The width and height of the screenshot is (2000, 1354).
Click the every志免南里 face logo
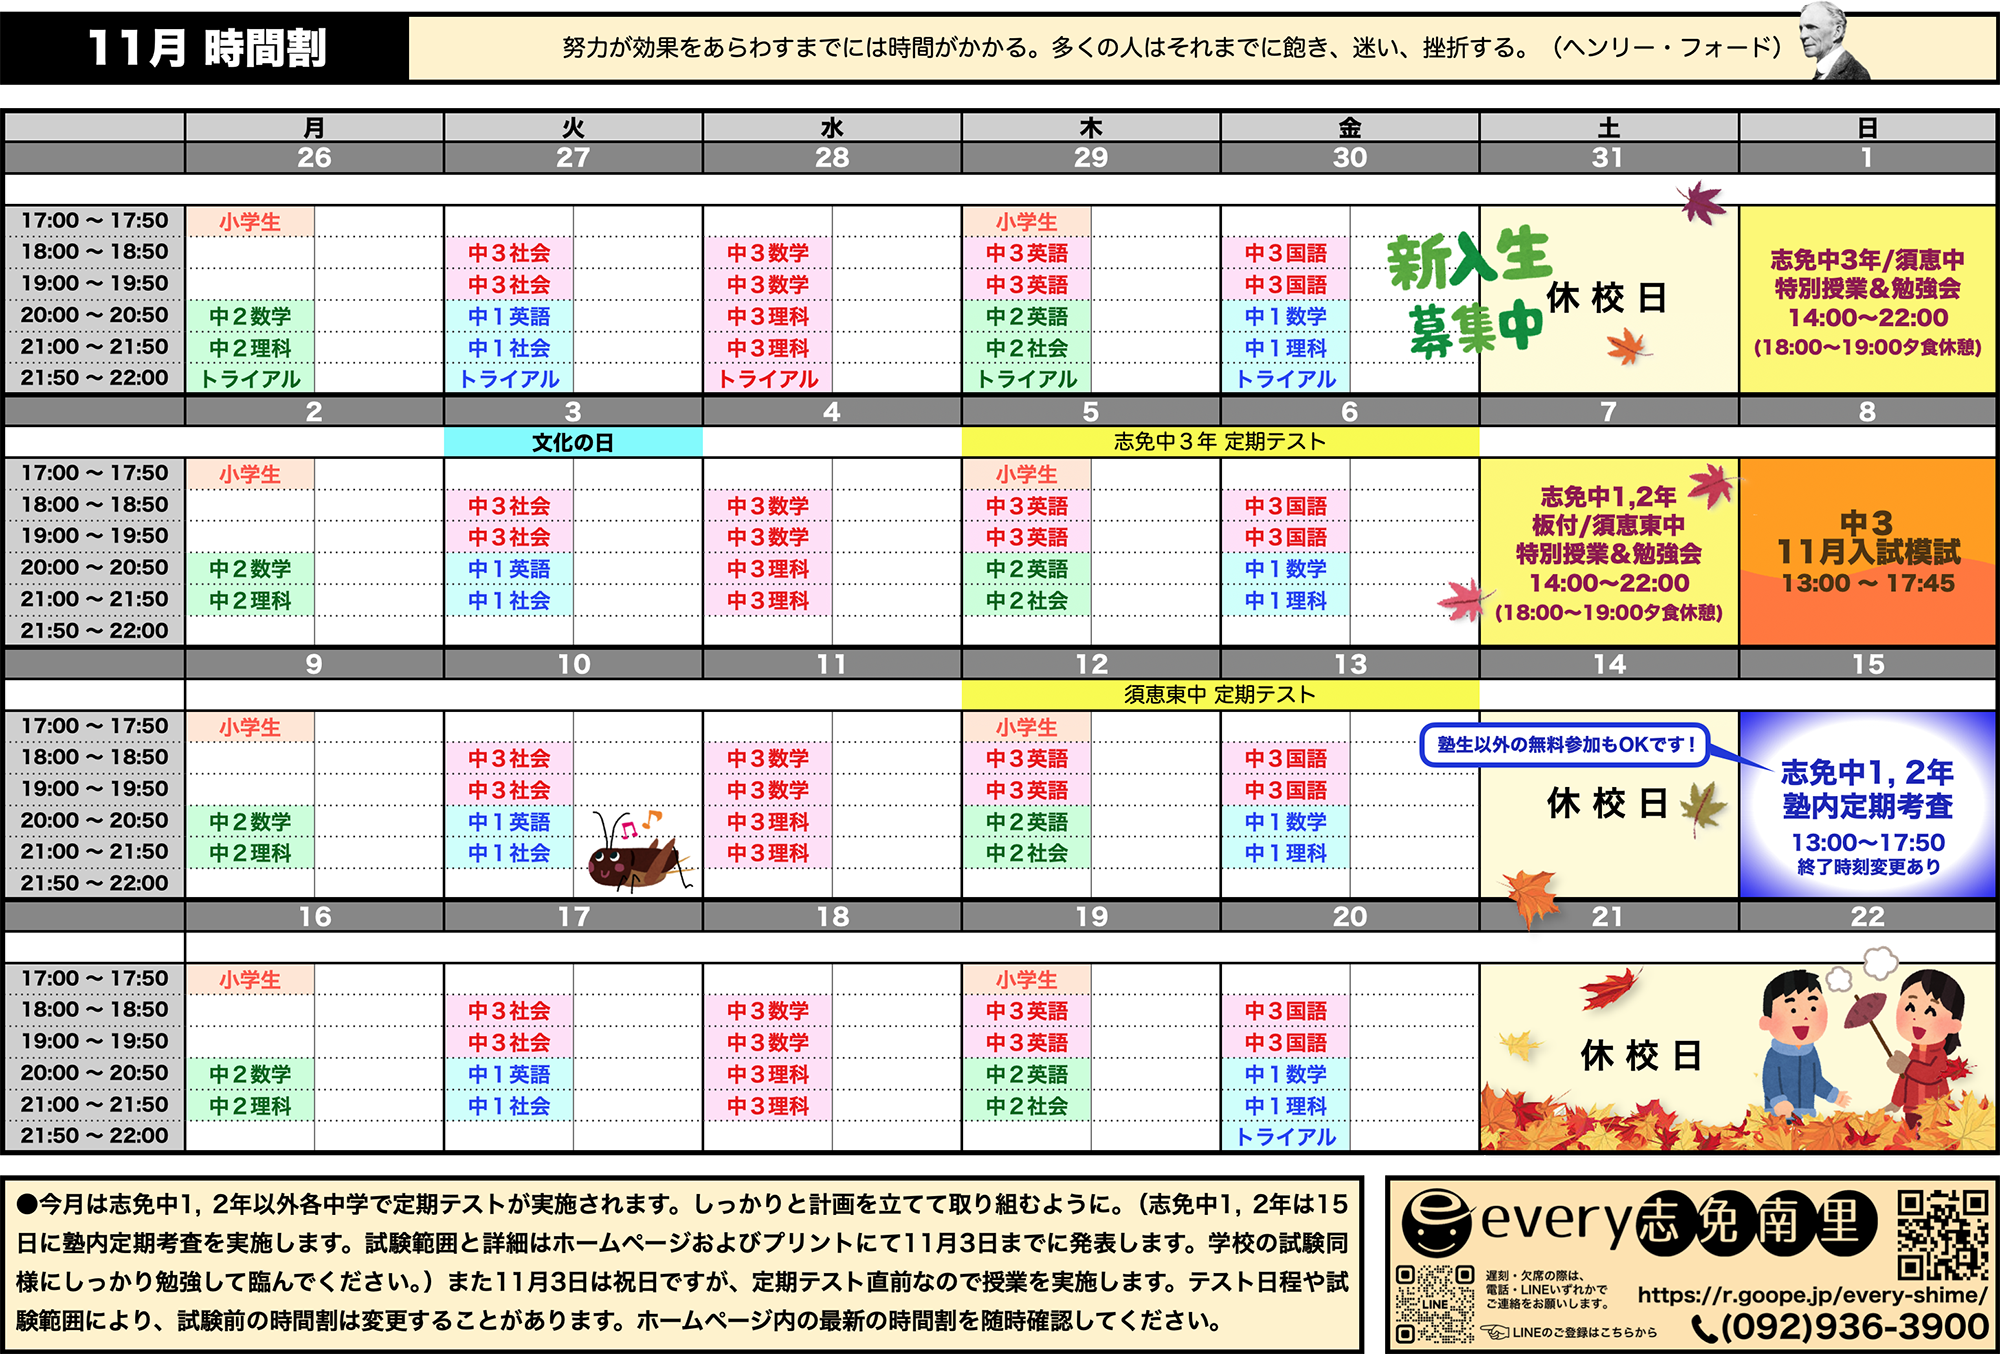[1437, 1222]
